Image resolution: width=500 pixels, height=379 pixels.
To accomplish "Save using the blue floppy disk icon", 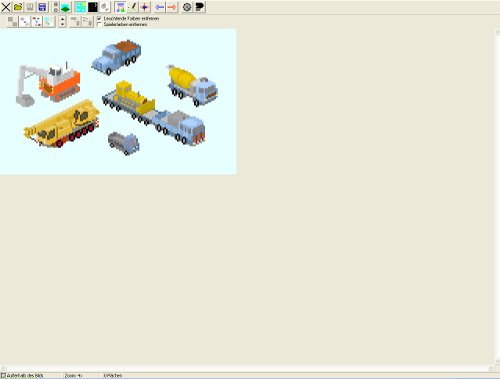I will coord(42,7).
